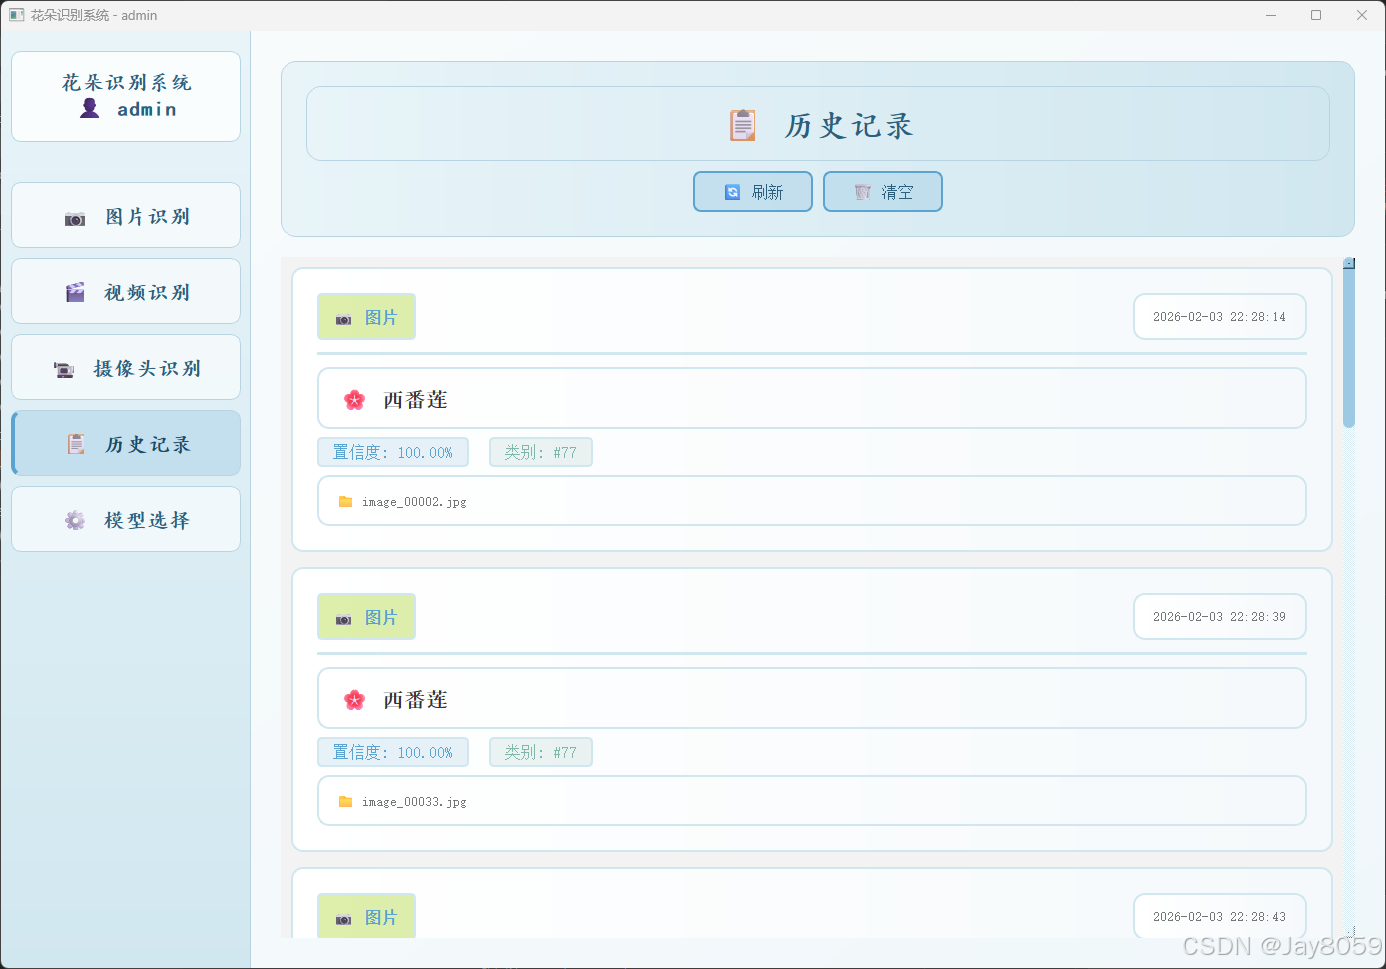The height and width of the screenshot is (969, 1386).
Task: Click camera icon in 22:28:39 record tag
Action: pyautogui.click(x=343, y=620)
